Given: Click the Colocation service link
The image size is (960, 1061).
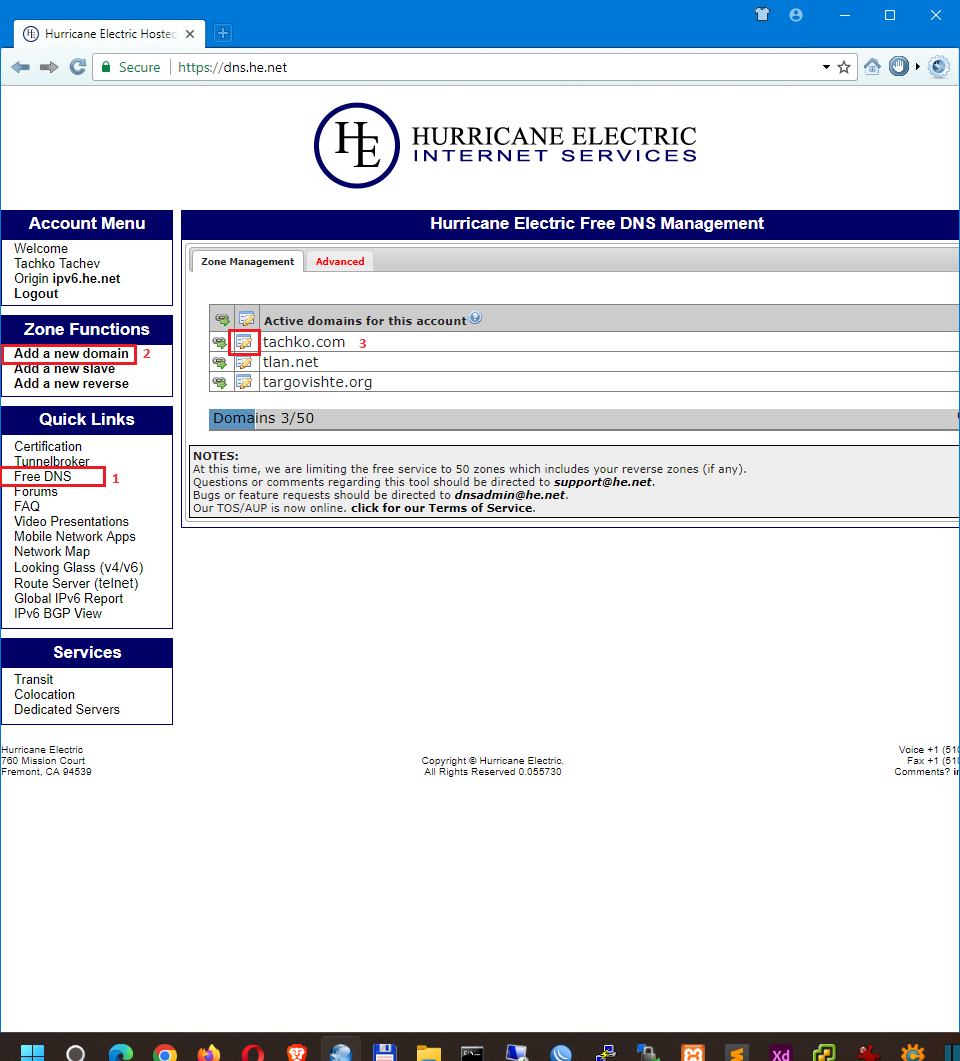Looking at the screenshot, I should point(44,694).
